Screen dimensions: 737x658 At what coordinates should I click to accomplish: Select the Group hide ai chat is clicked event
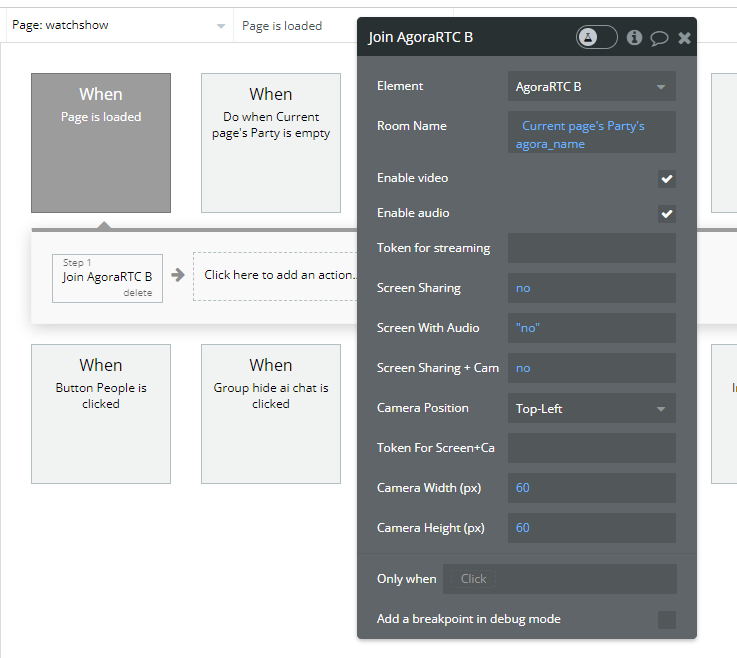click(271, 414)
